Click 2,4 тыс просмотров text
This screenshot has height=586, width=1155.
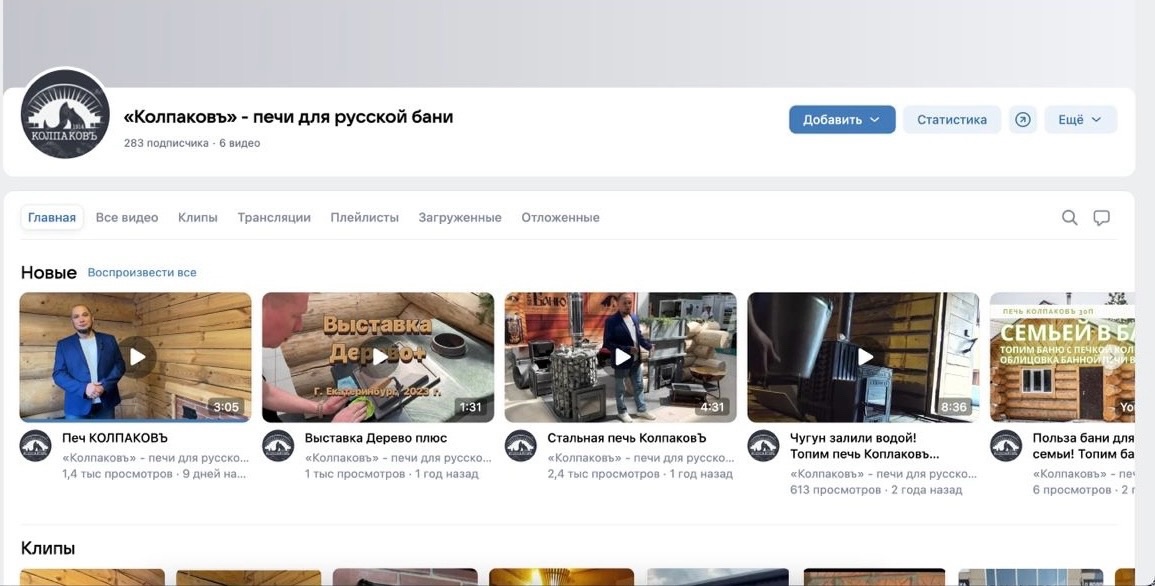pyautogui.click(x=603, y=474)
